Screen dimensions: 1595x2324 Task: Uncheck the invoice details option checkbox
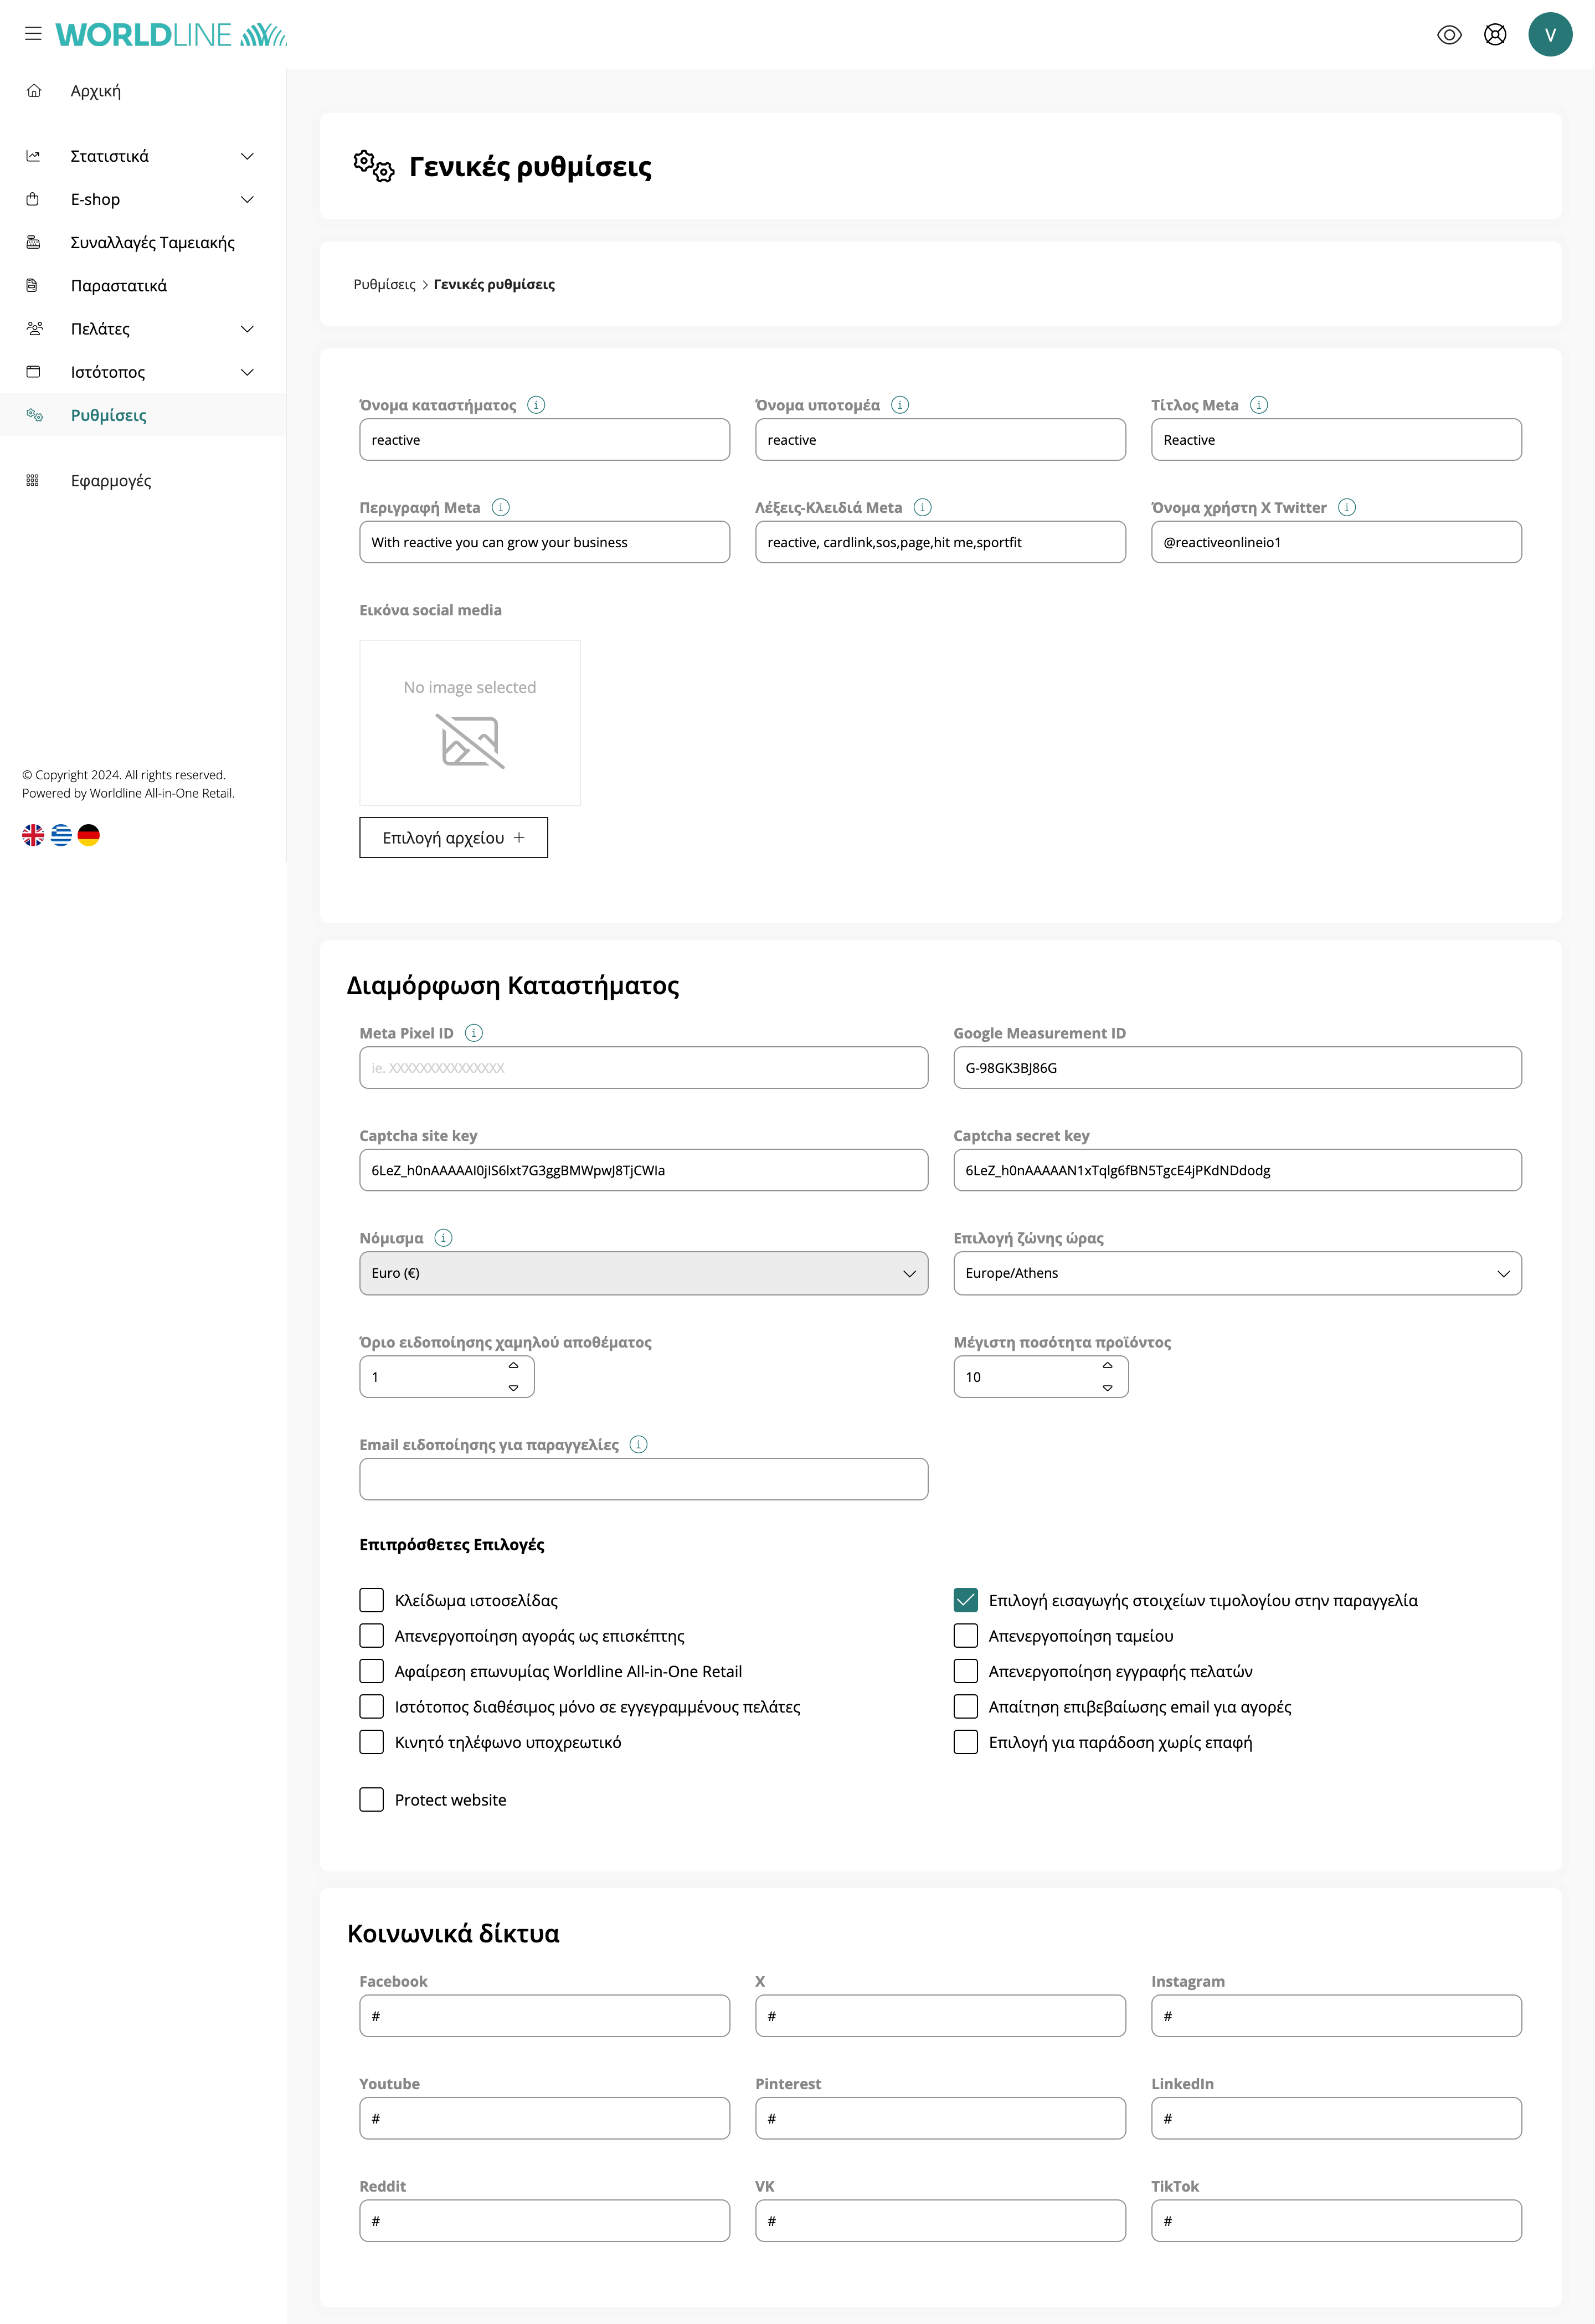tap(965, 1600)
